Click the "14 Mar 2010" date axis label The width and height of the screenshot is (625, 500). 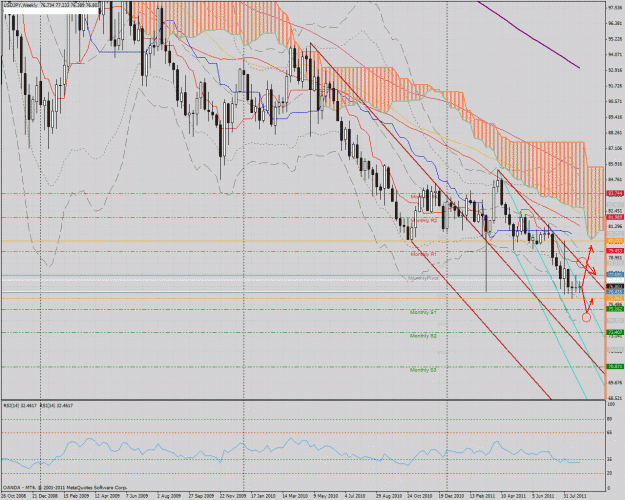[x=295, y=496]
